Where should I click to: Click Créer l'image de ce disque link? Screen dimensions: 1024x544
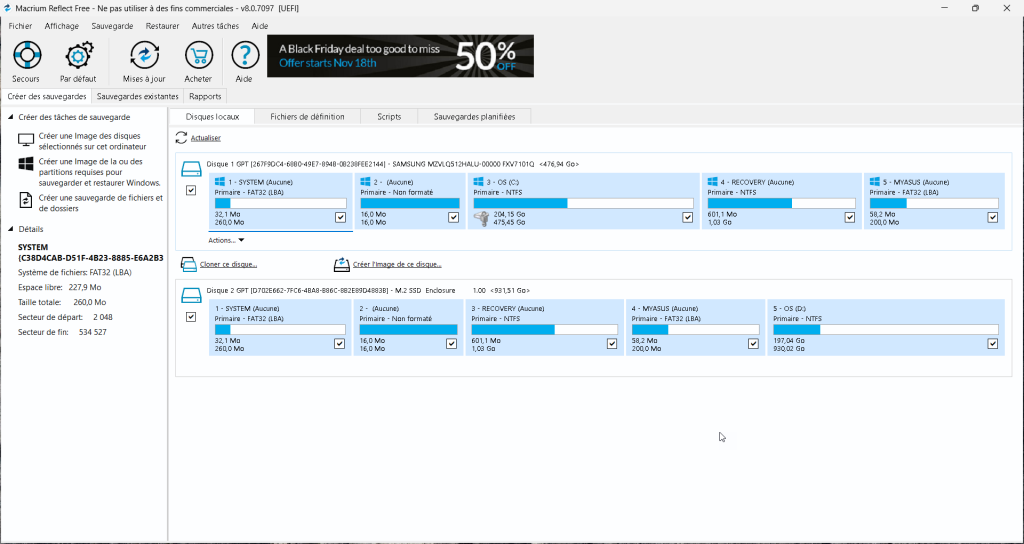pos(397,264)
